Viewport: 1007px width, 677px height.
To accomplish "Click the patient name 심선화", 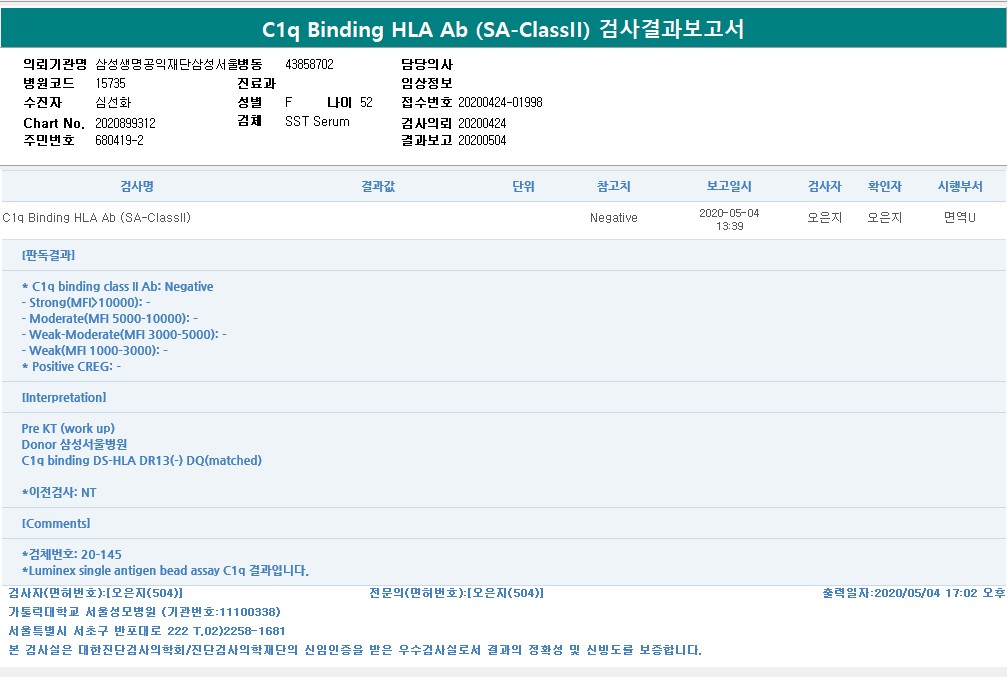I will [113, 103].
